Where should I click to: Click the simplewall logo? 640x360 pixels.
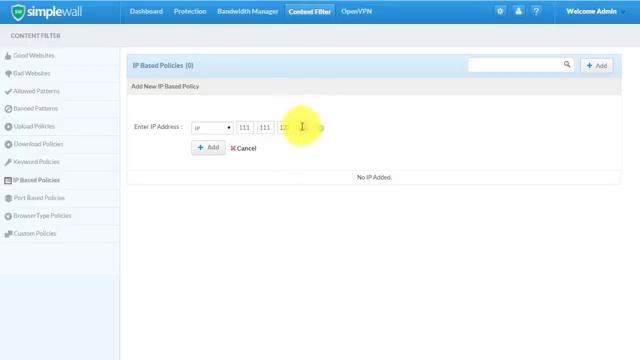click(x=47, y=12)
